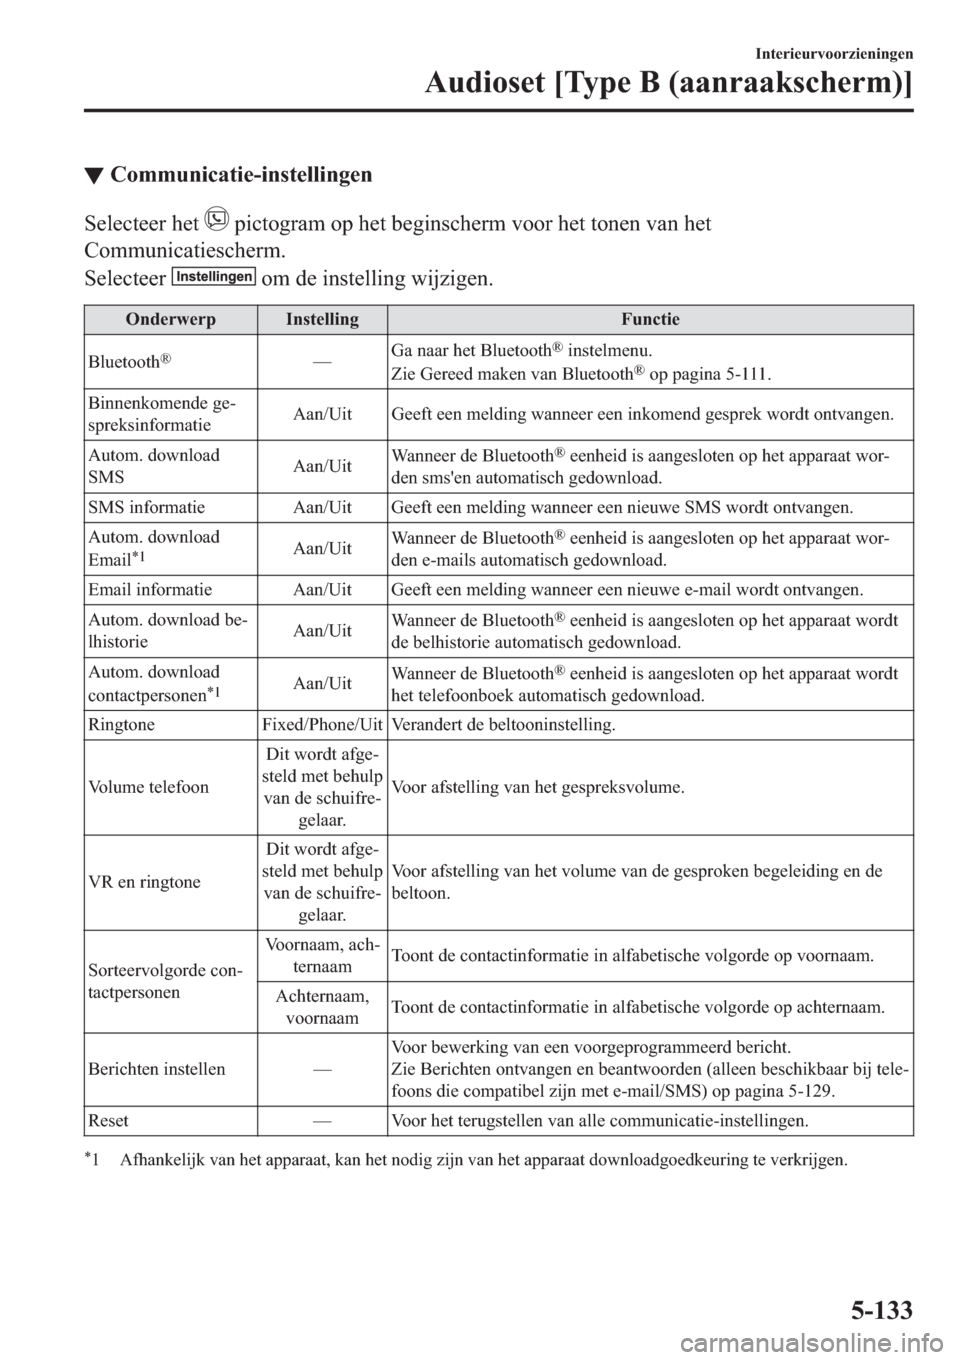
Task: Click the 'Voornaam, achternaam' setting cell
Action: (x=322, y=956)
